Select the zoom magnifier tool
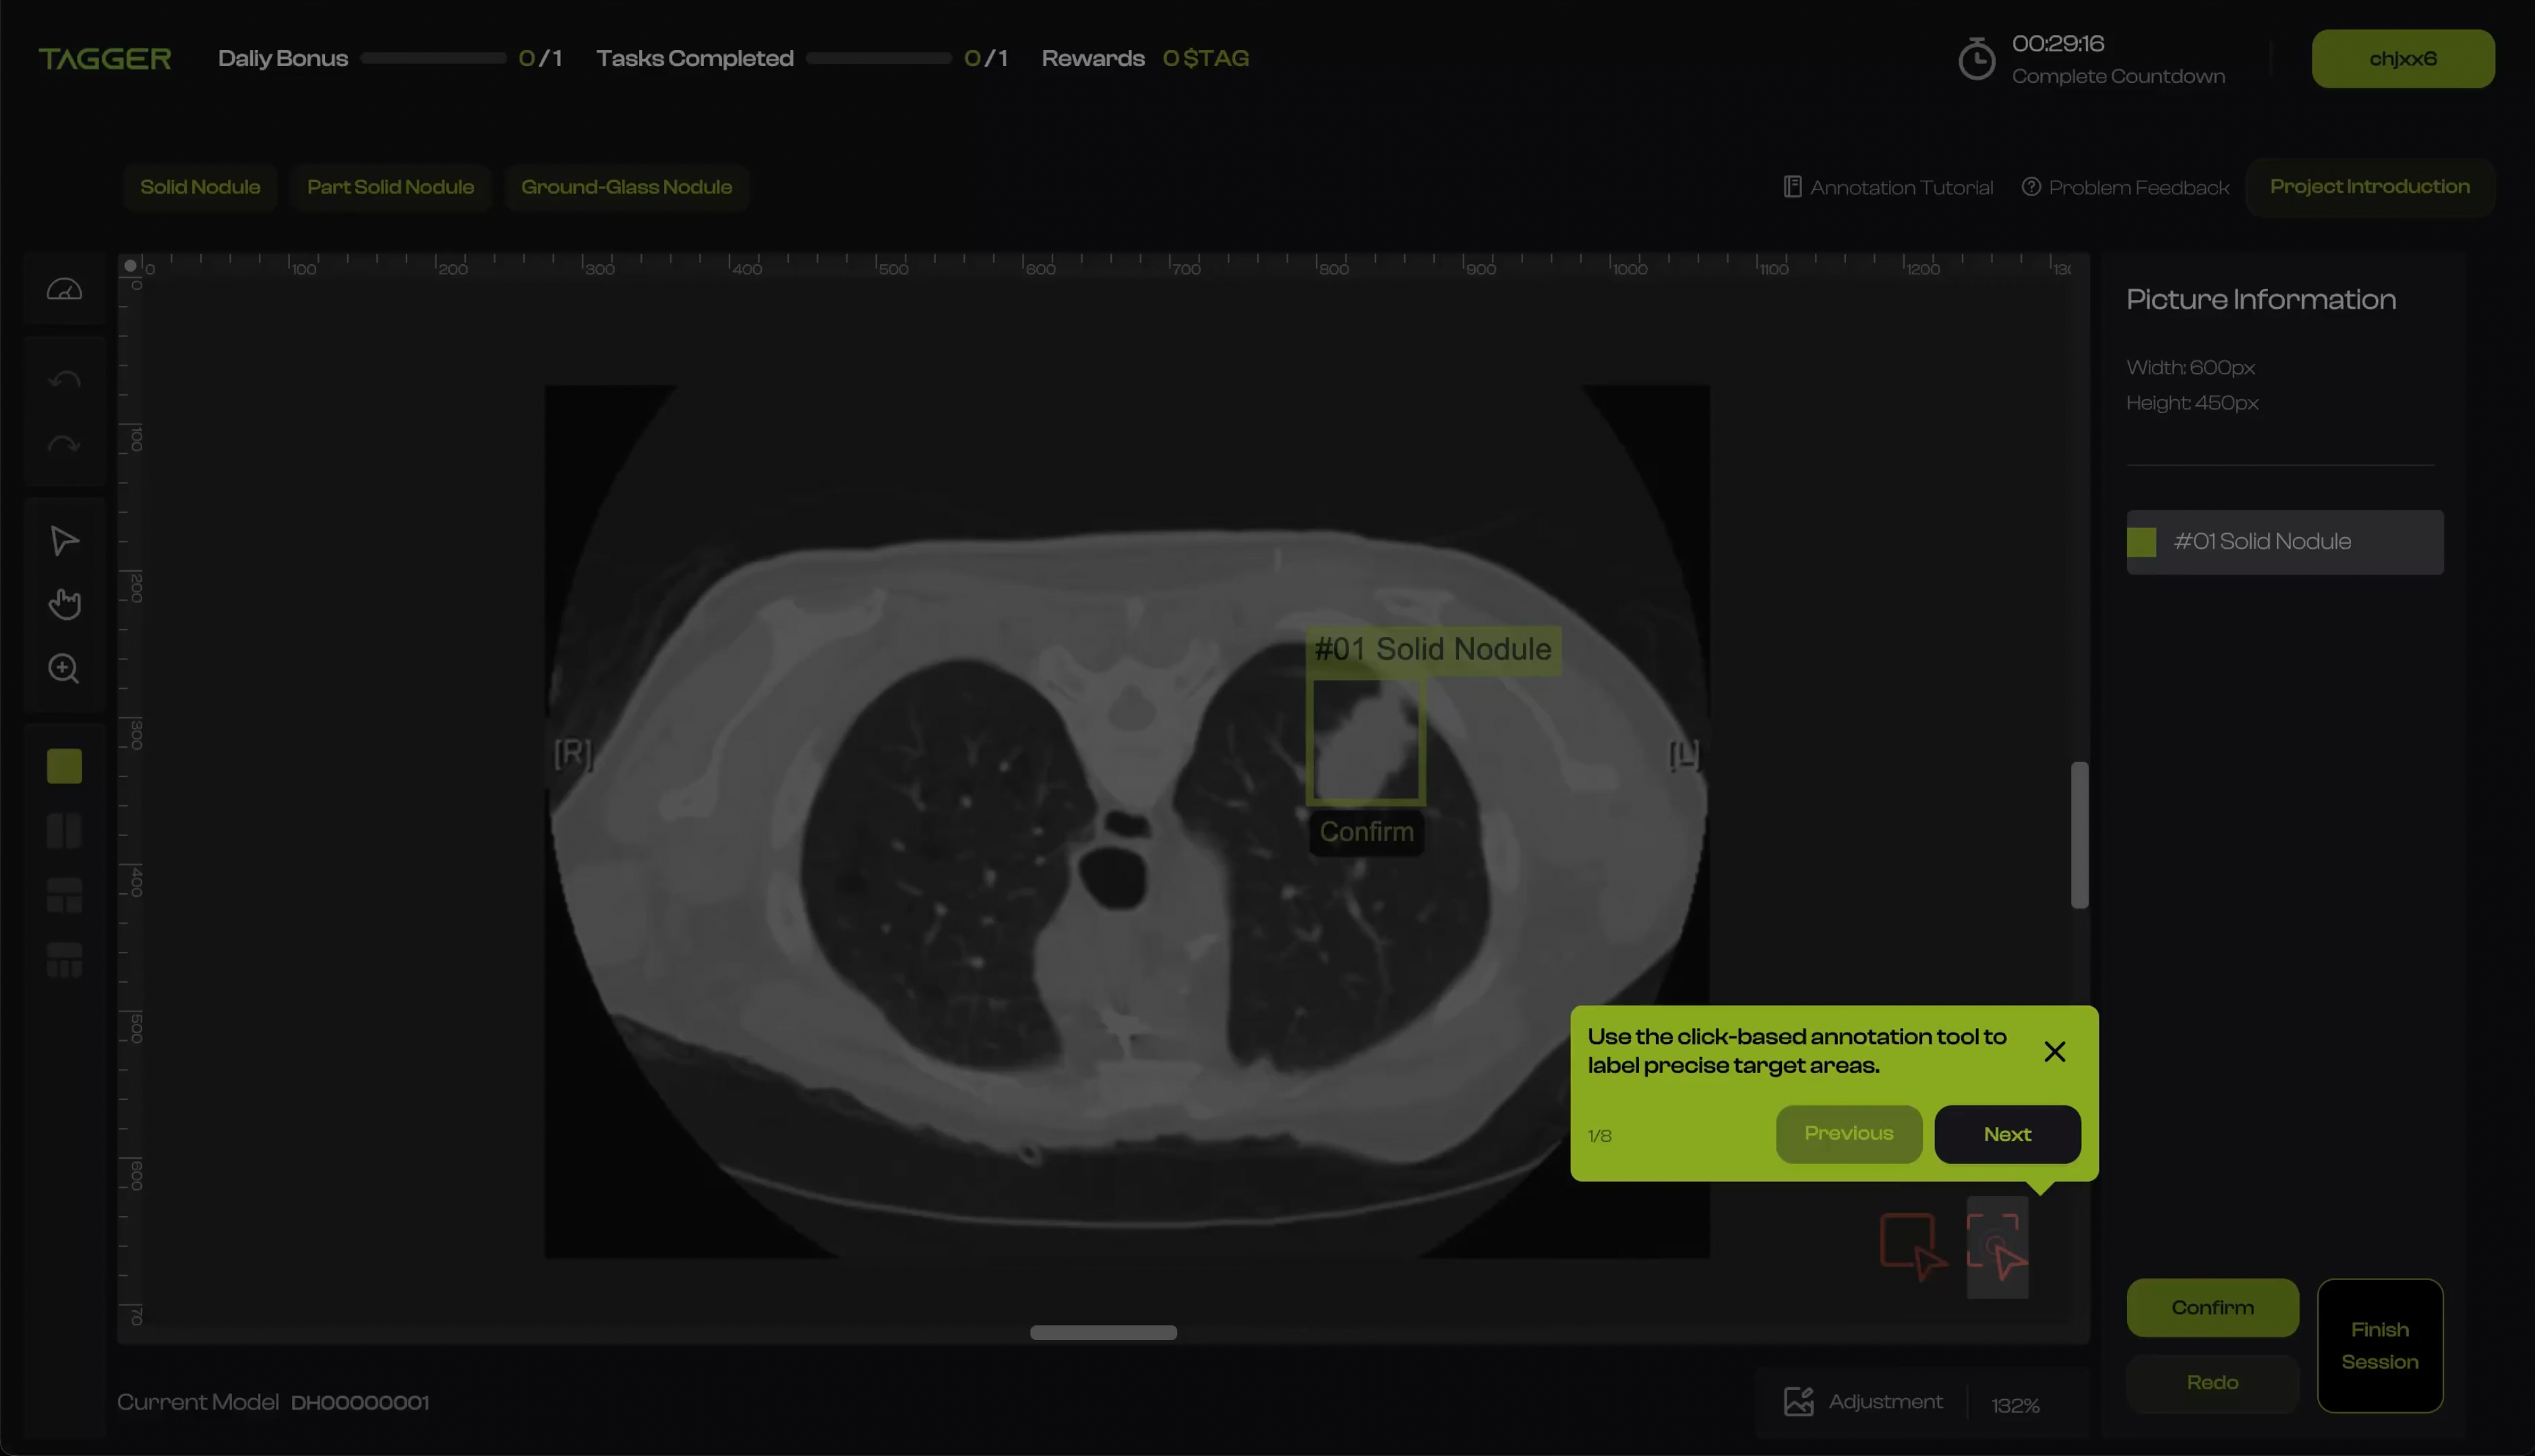Screen dimensions: 2535x1456 64,668
